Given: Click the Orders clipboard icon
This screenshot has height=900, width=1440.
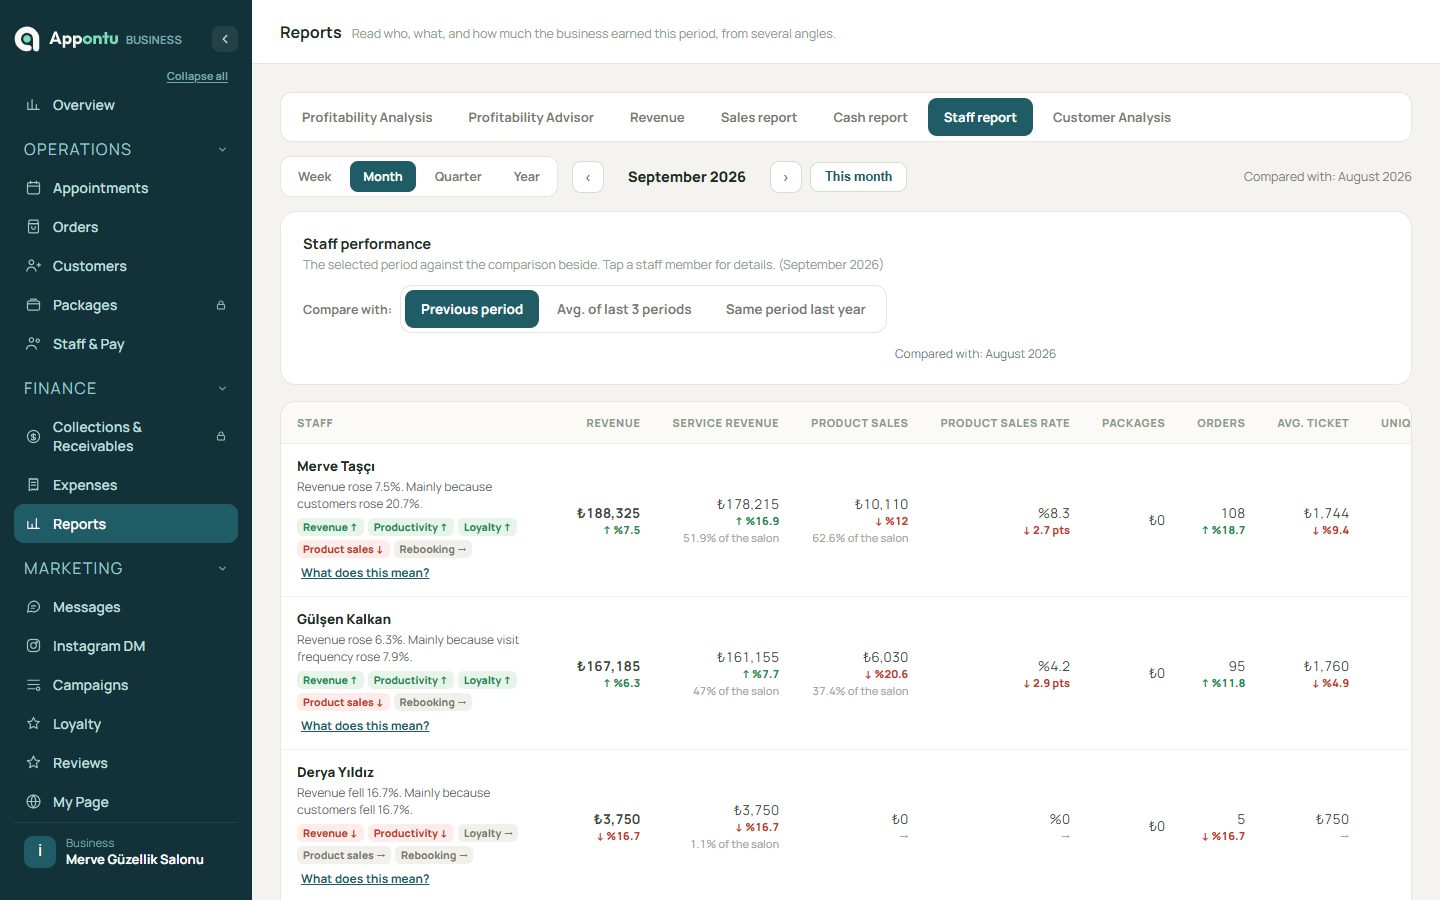Looking at the screenshot, I should tap(33, 227).
